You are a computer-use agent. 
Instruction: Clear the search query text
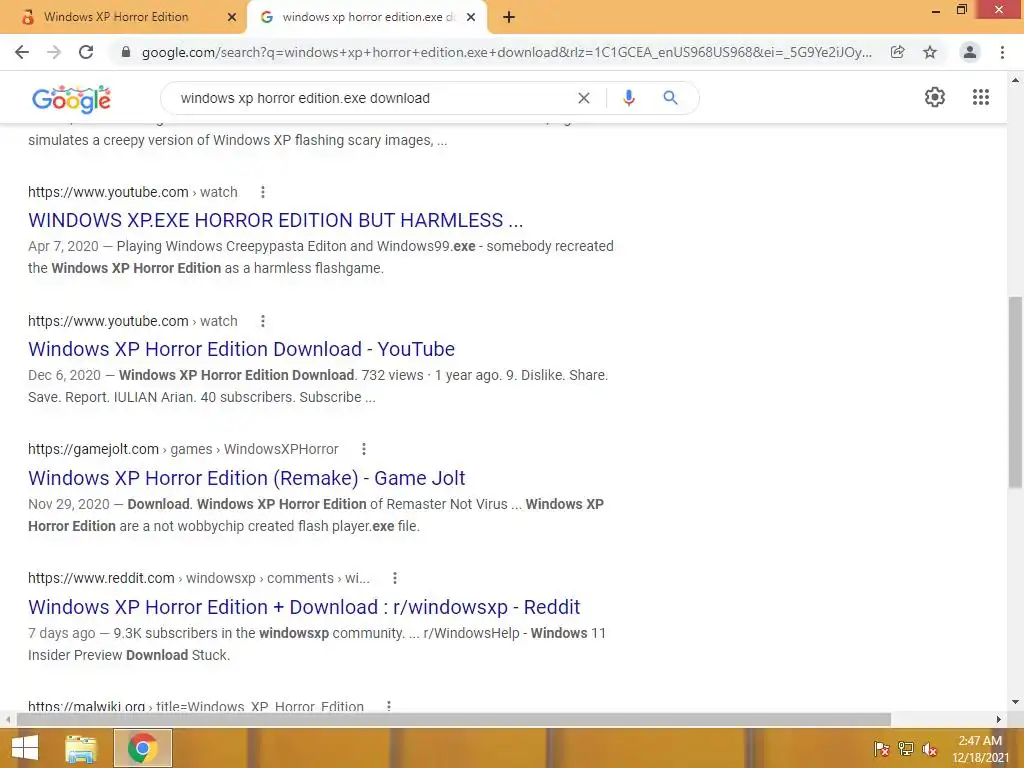click(584, 98)
